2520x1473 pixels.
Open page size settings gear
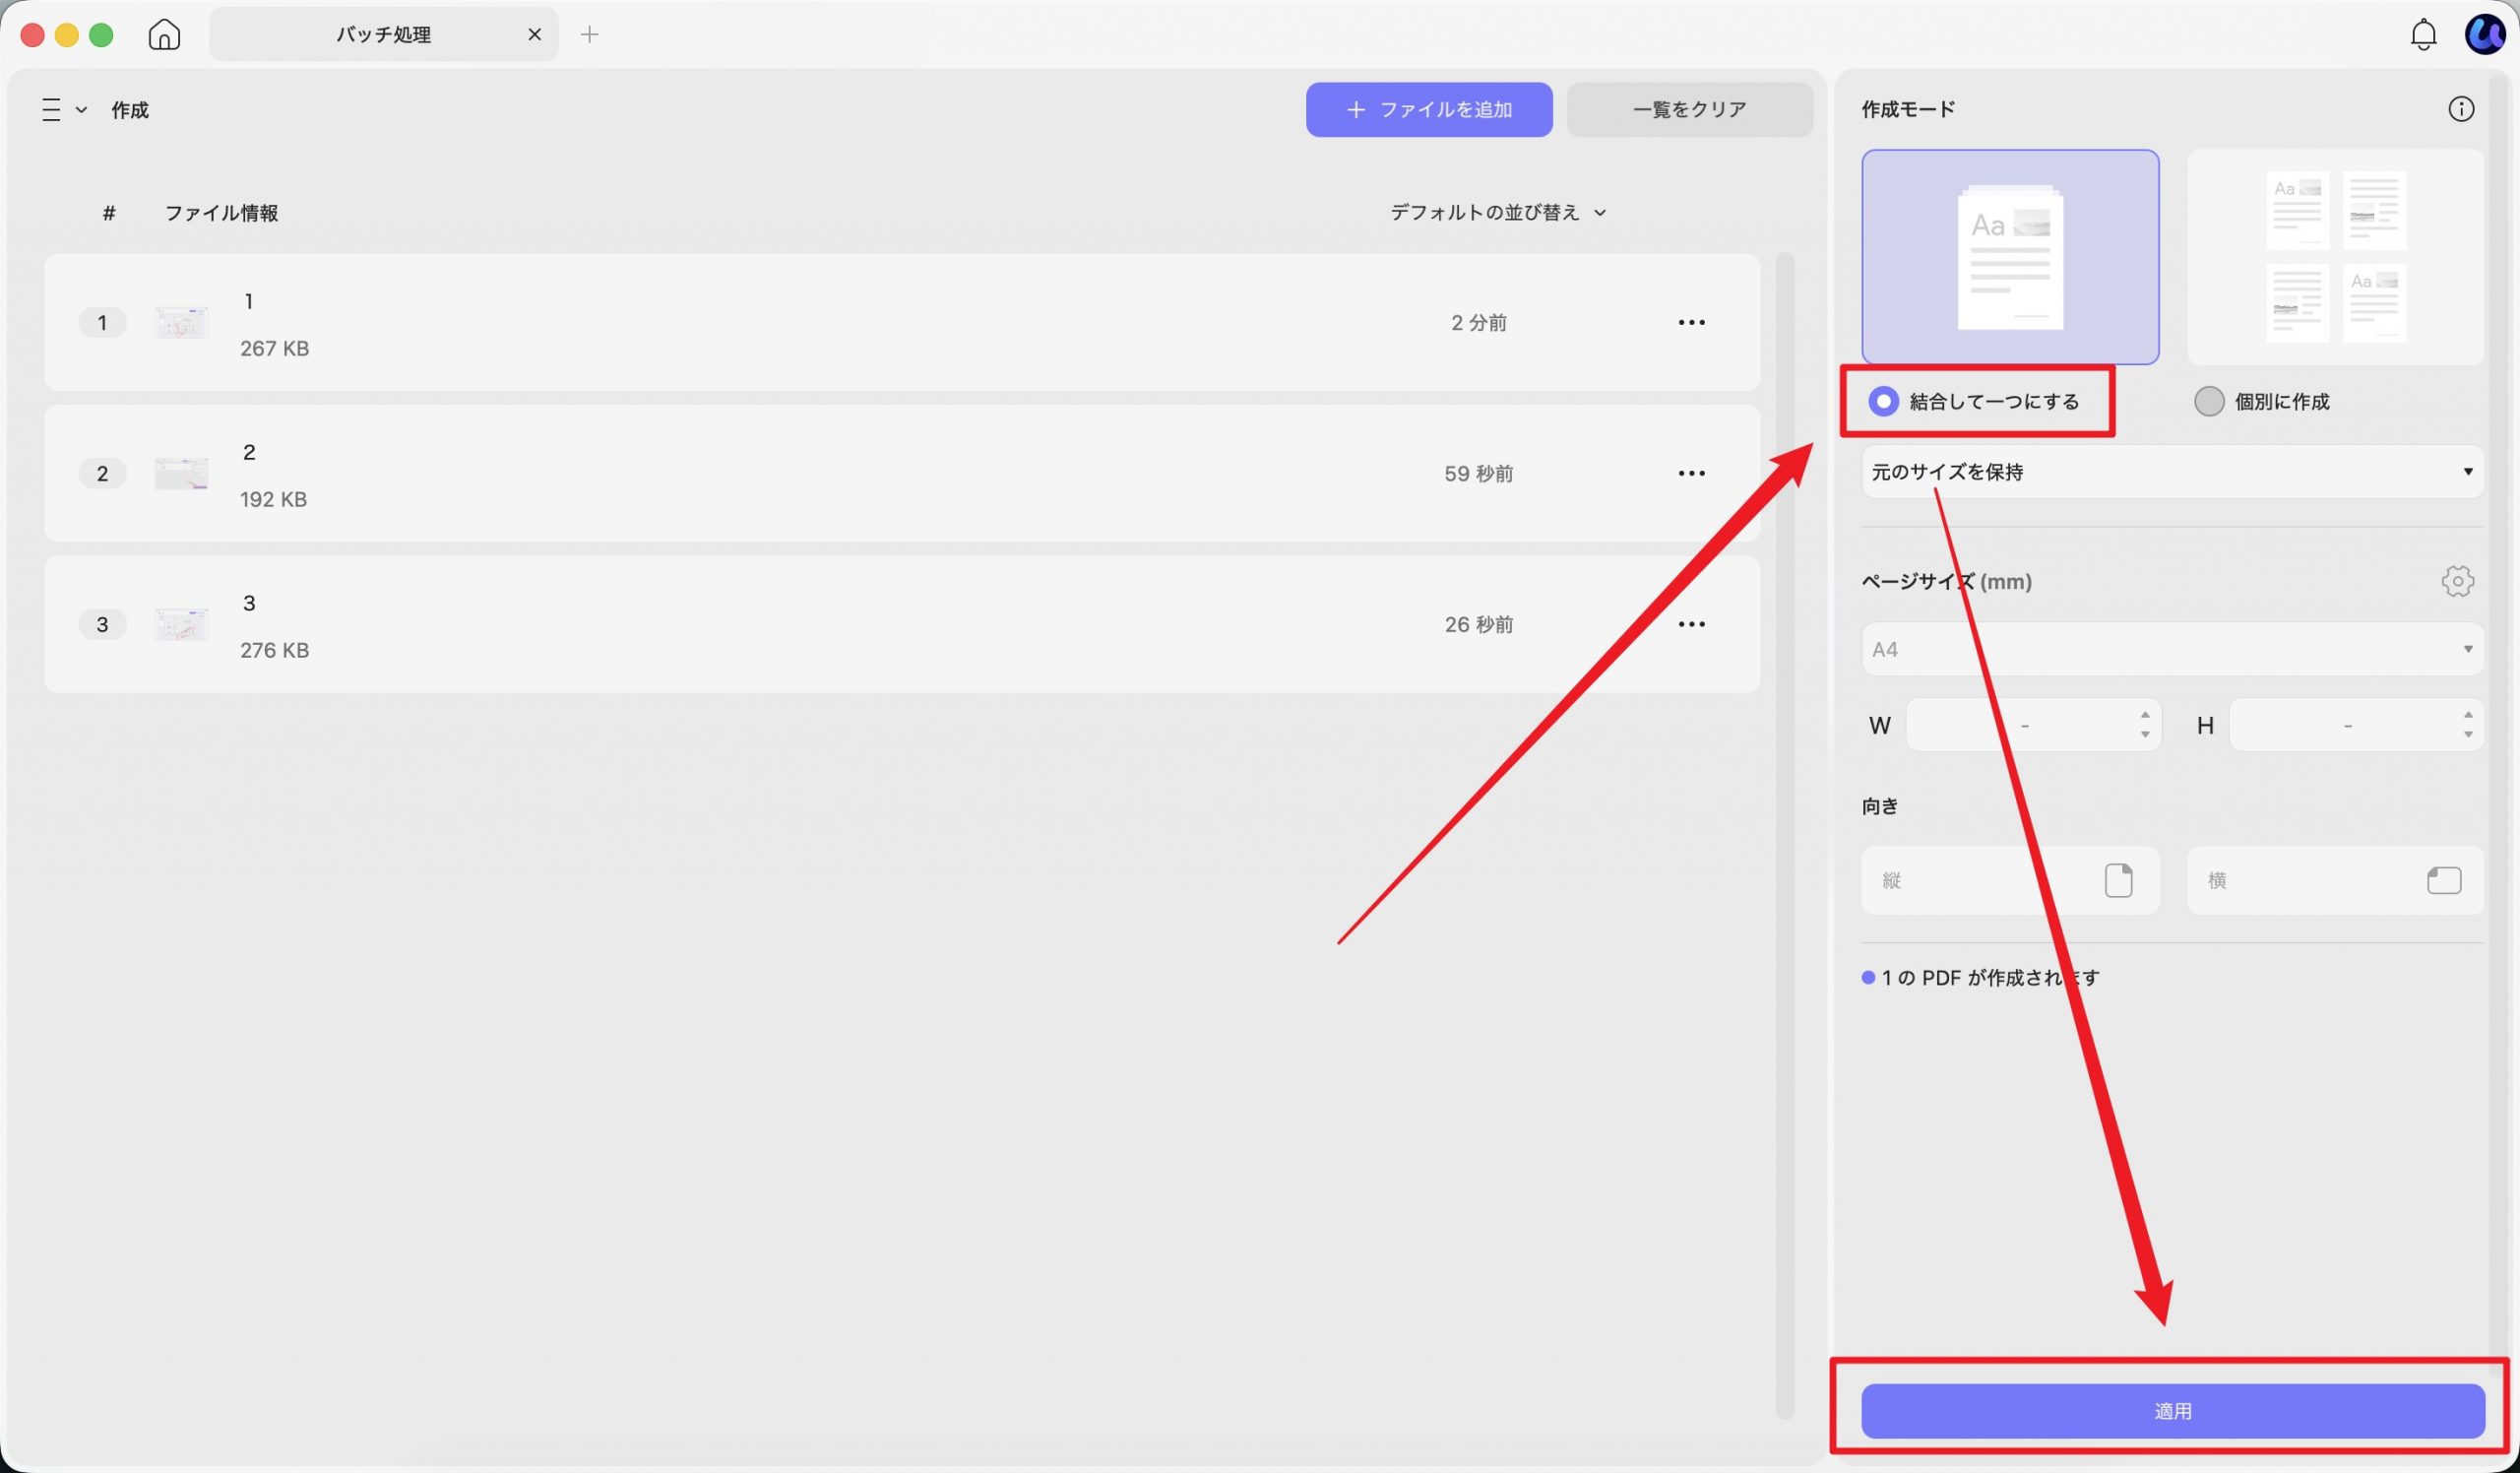[x=2457, y=581]
